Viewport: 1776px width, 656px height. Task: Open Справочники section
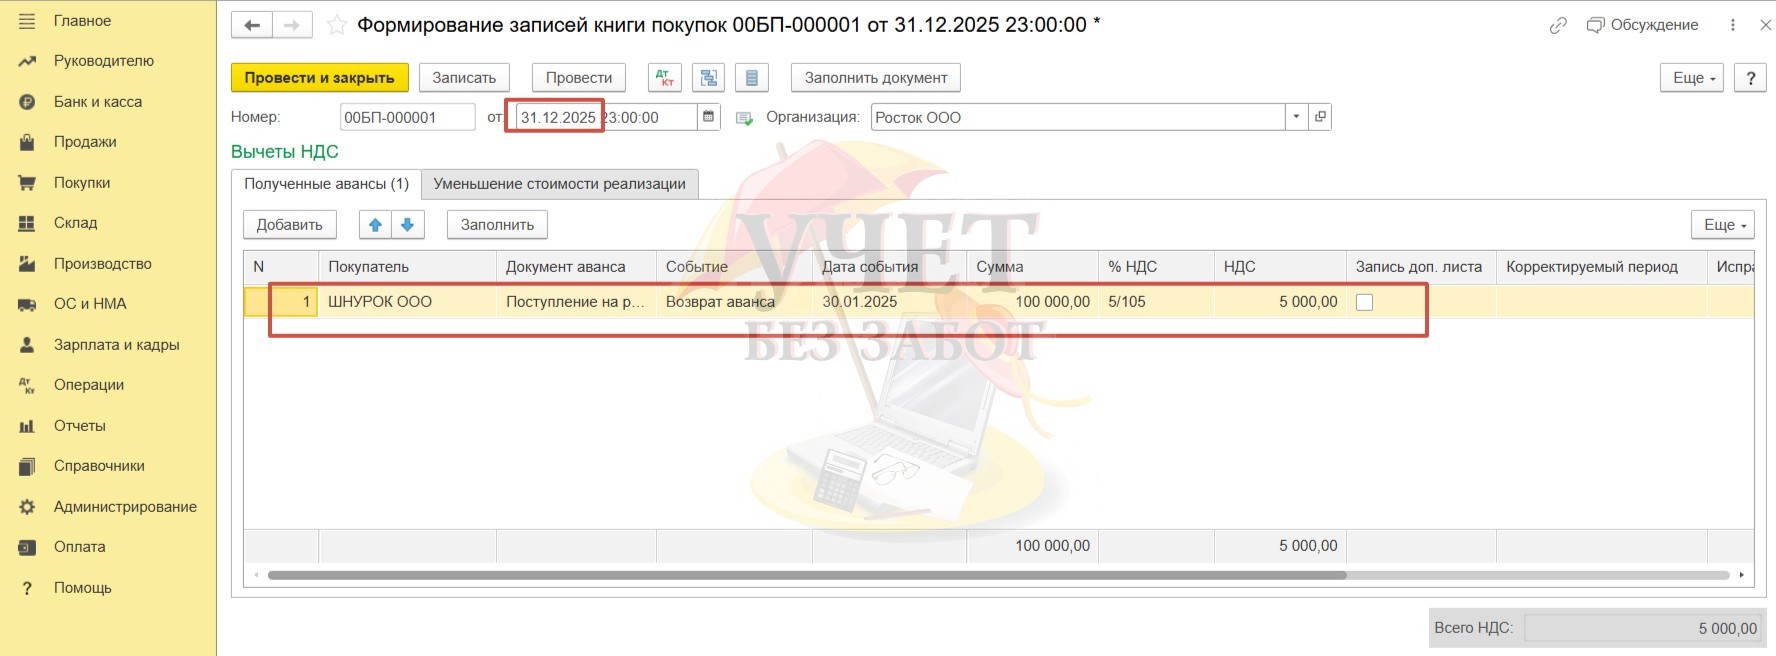99,466
